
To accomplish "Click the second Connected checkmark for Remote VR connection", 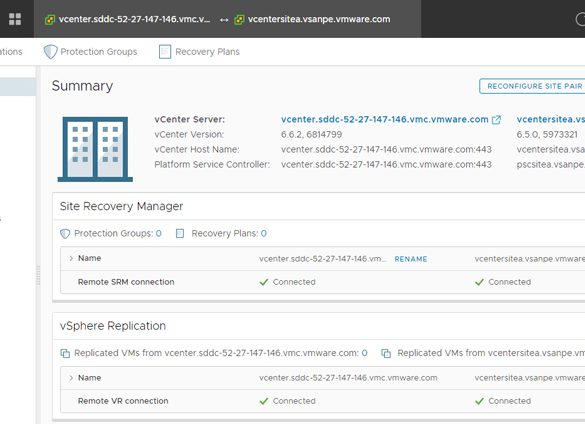I will pos(479,401).
